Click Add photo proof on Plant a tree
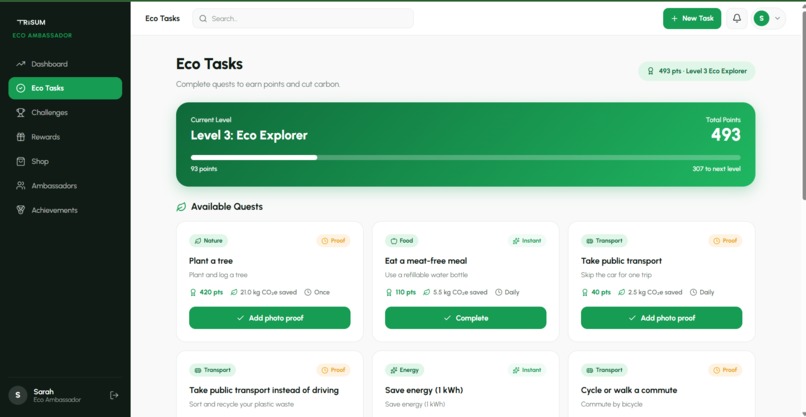This screenshot has height=417, width=806. [270, 318]
